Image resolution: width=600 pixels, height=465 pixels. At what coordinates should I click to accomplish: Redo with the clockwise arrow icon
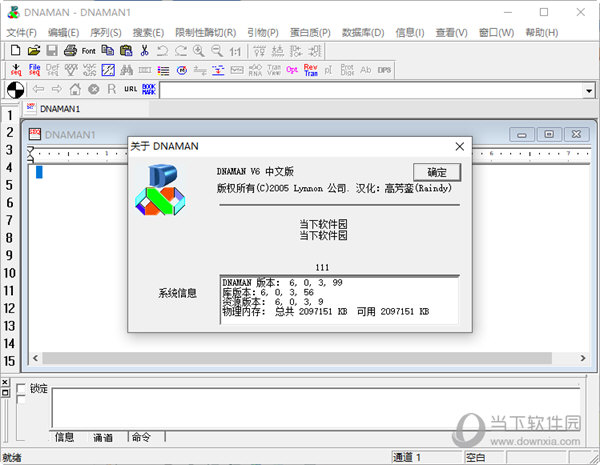181,51
